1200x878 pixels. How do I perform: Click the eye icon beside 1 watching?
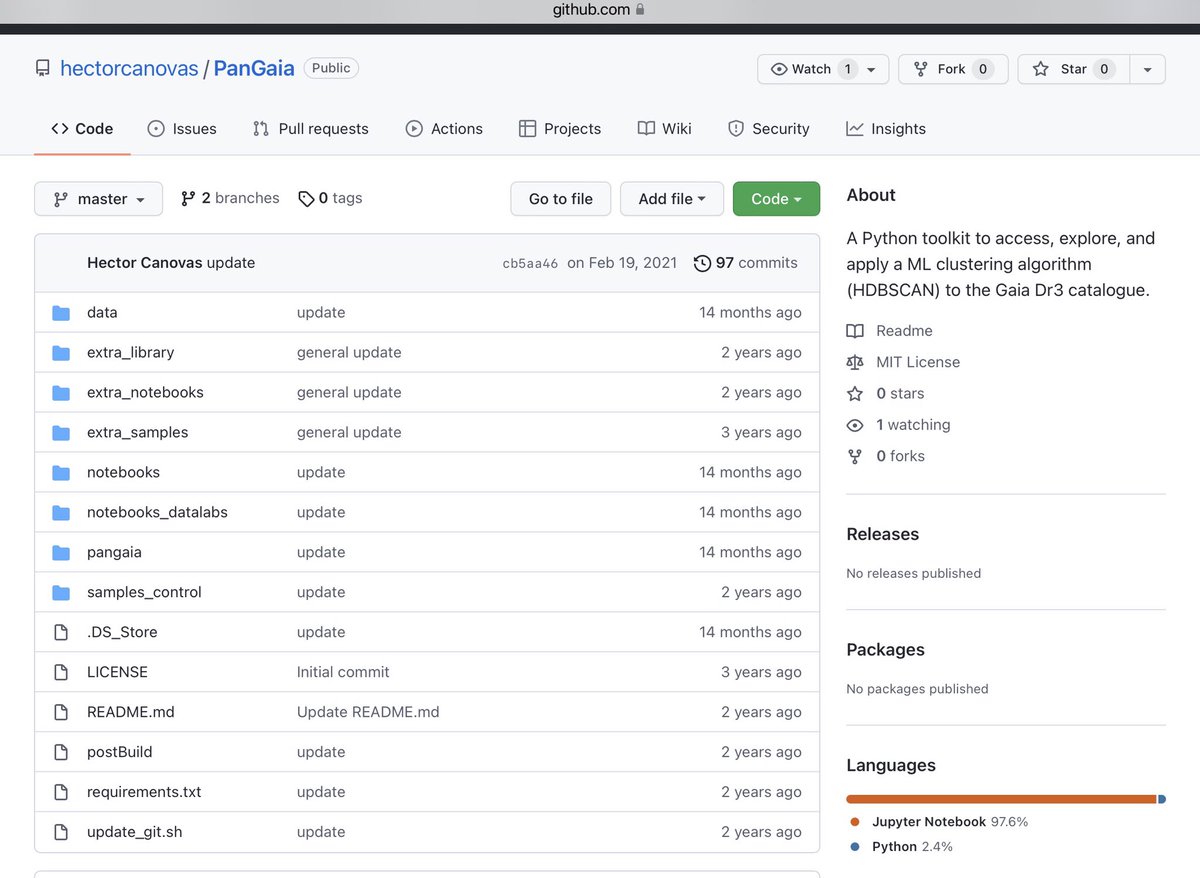855,425
